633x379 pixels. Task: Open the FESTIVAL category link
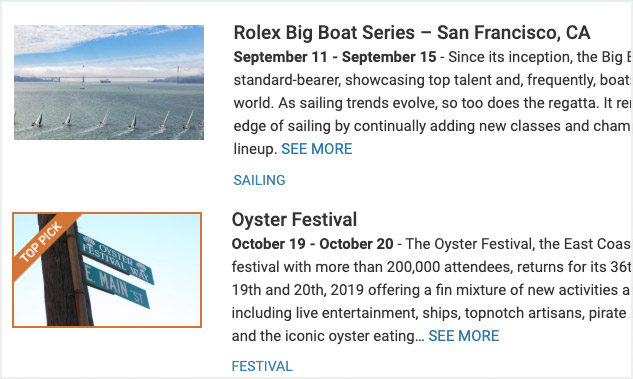pos(262,366)
